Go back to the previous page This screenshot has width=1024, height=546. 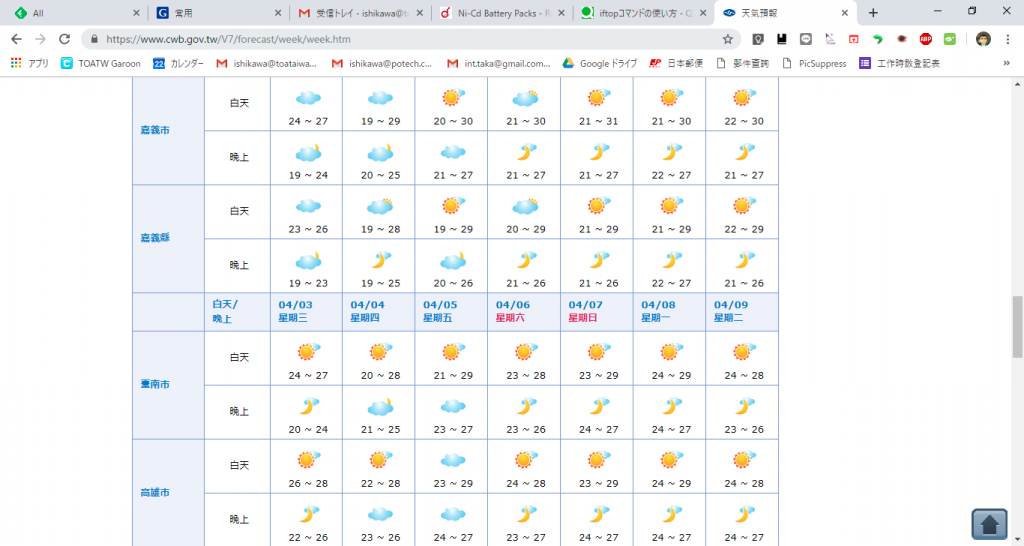[17, 39]
